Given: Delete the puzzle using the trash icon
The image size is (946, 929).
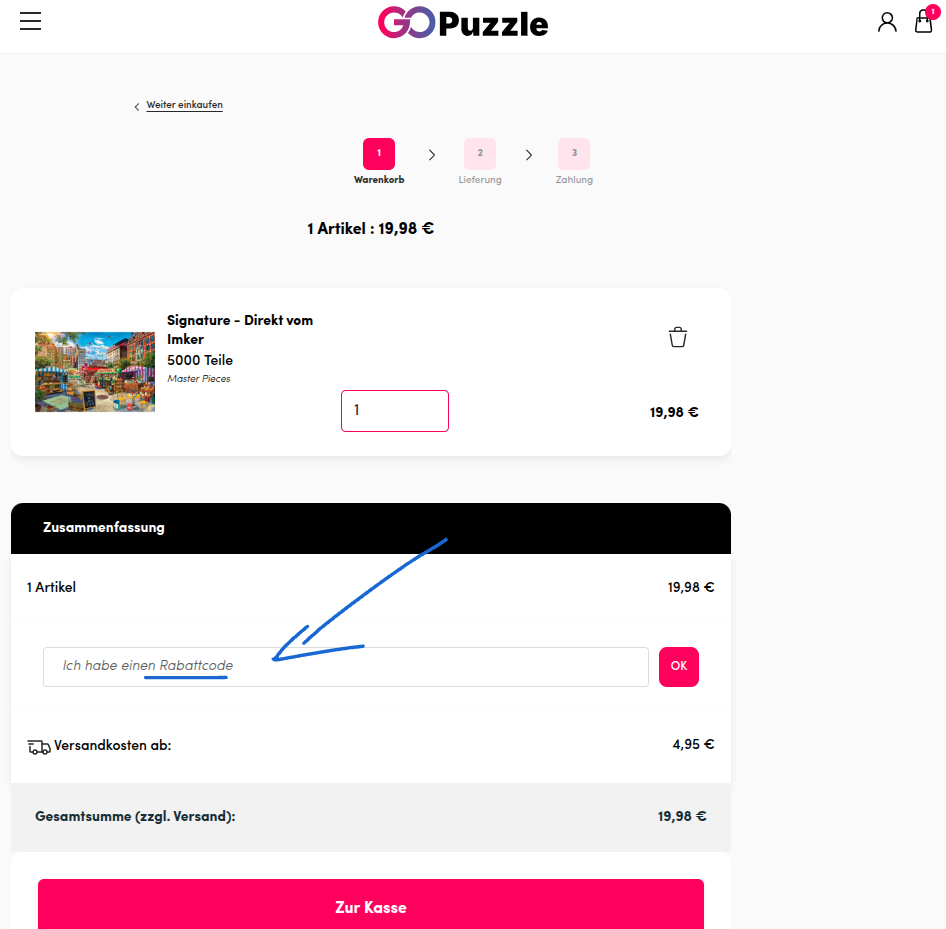Looking at the screenshot, I should [x=677, y=337].
